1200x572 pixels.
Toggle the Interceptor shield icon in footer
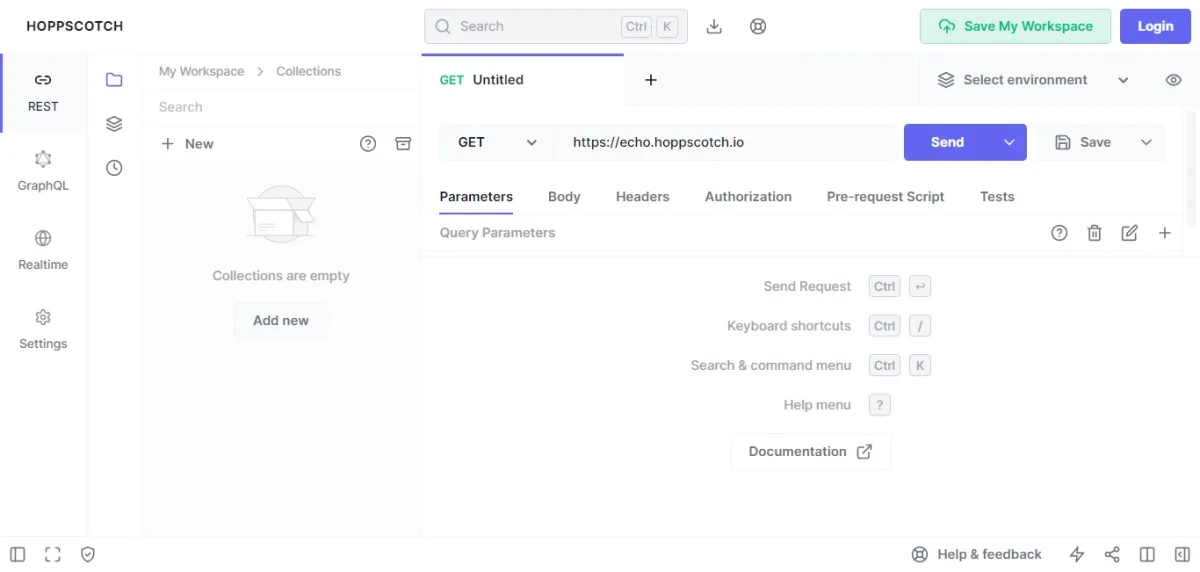88,554
